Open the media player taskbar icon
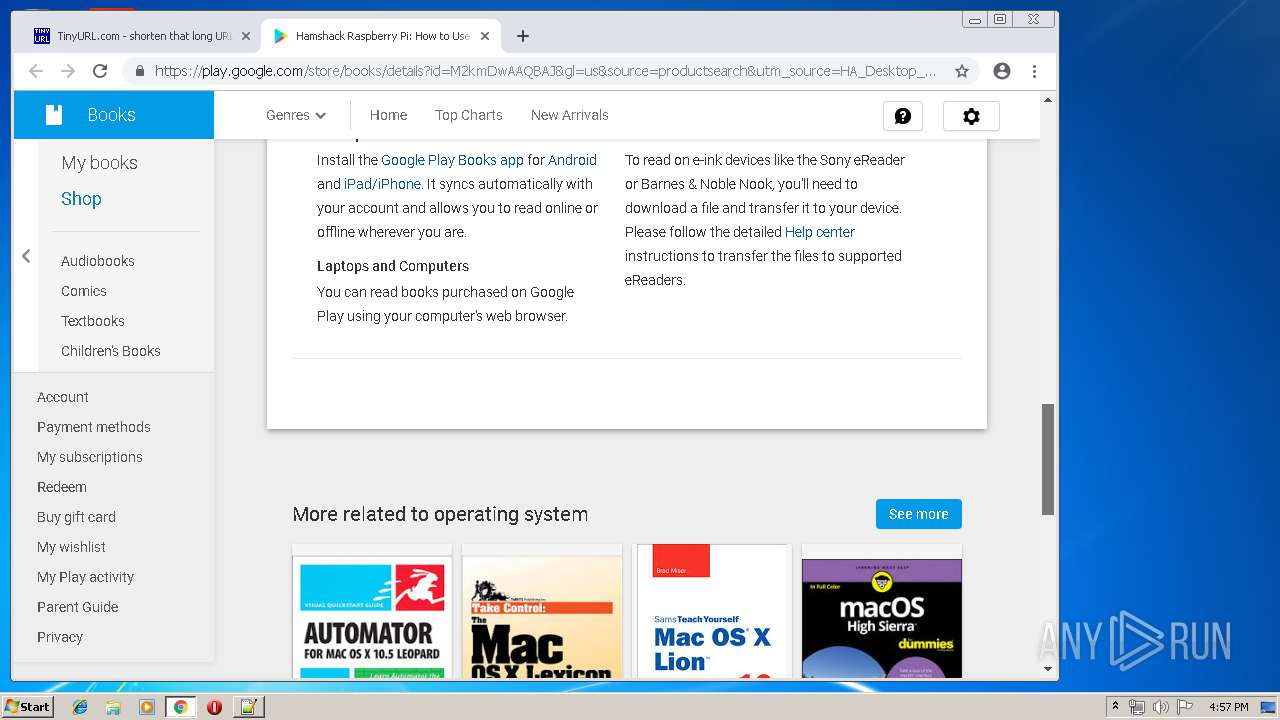 click(147, 707)
